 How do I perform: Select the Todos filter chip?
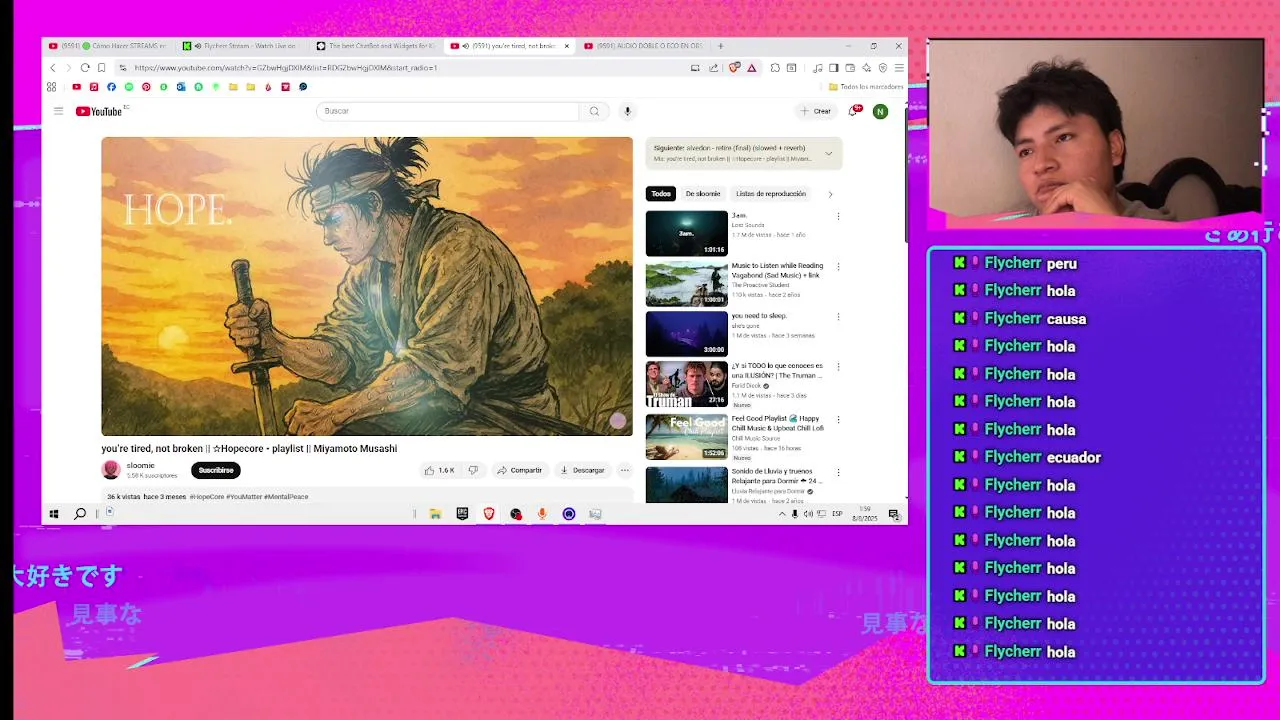[x=661, y=194]
